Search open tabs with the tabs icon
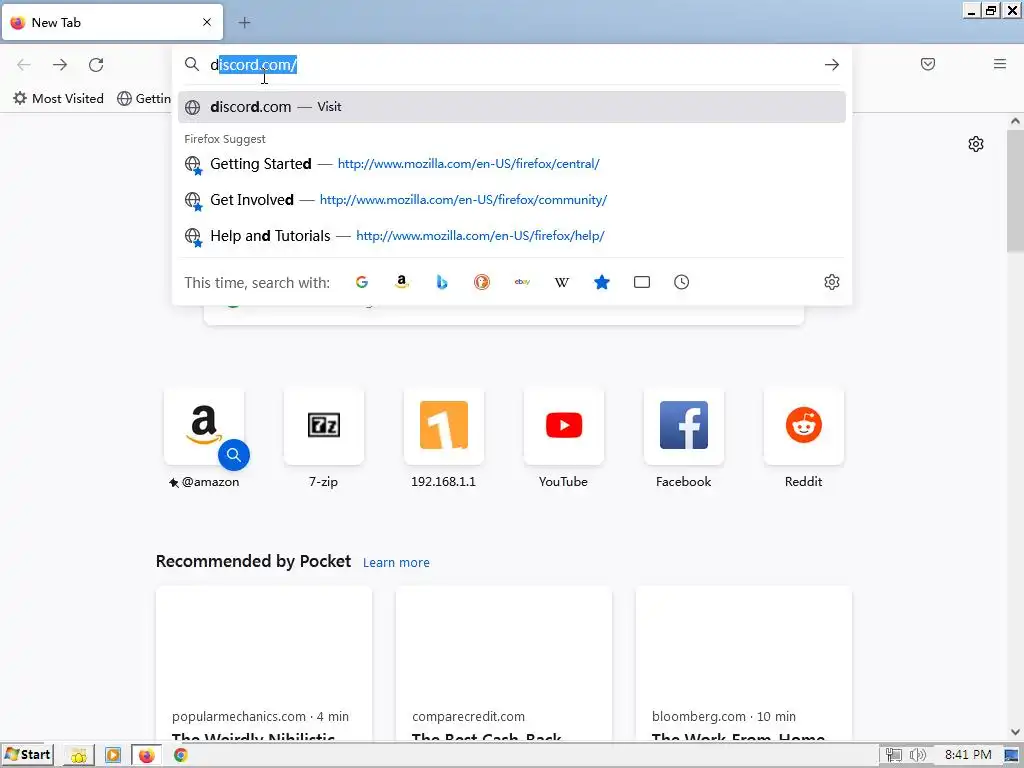Image resolution: width=1024 pixels, height=768 pixels. pyautogui.click(x=642, y=282)
